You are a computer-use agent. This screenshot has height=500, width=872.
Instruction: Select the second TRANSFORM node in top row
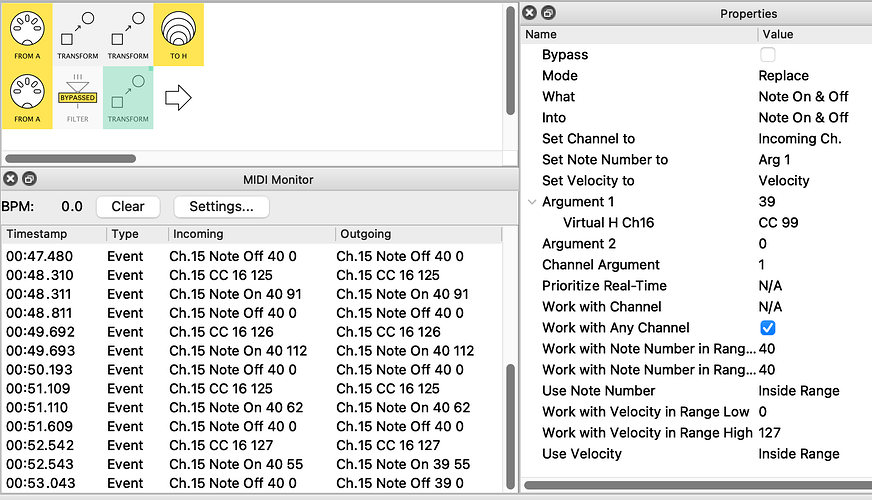point(128,33)
